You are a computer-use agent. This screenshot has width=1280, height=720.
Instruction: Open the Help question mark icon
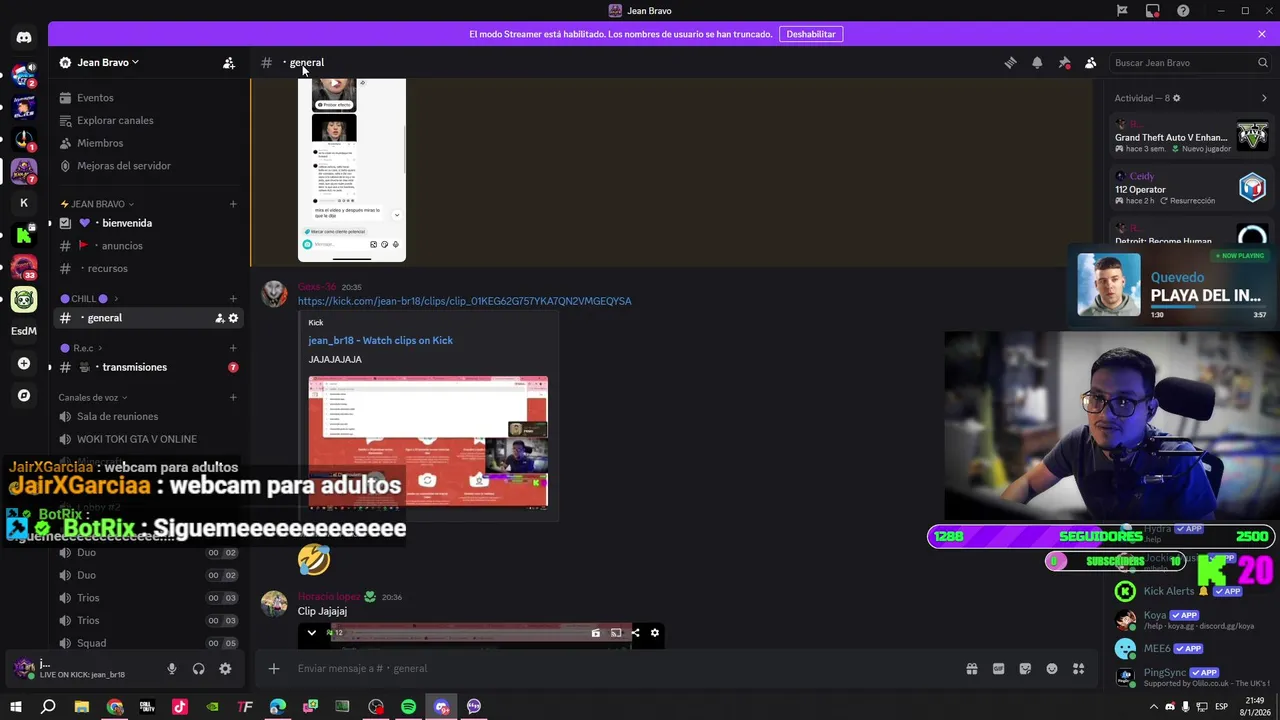pos(1183,11)
